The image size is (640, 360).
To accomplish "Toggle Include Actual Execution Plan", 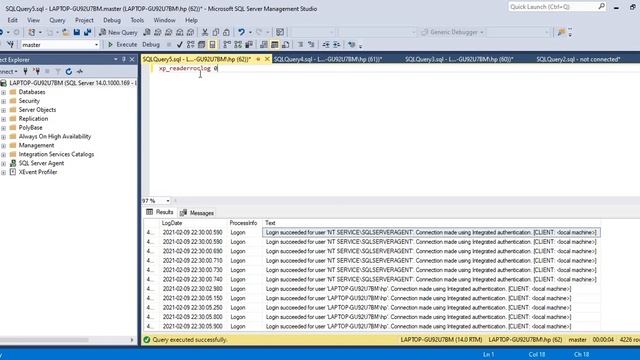I will [227, 44].
